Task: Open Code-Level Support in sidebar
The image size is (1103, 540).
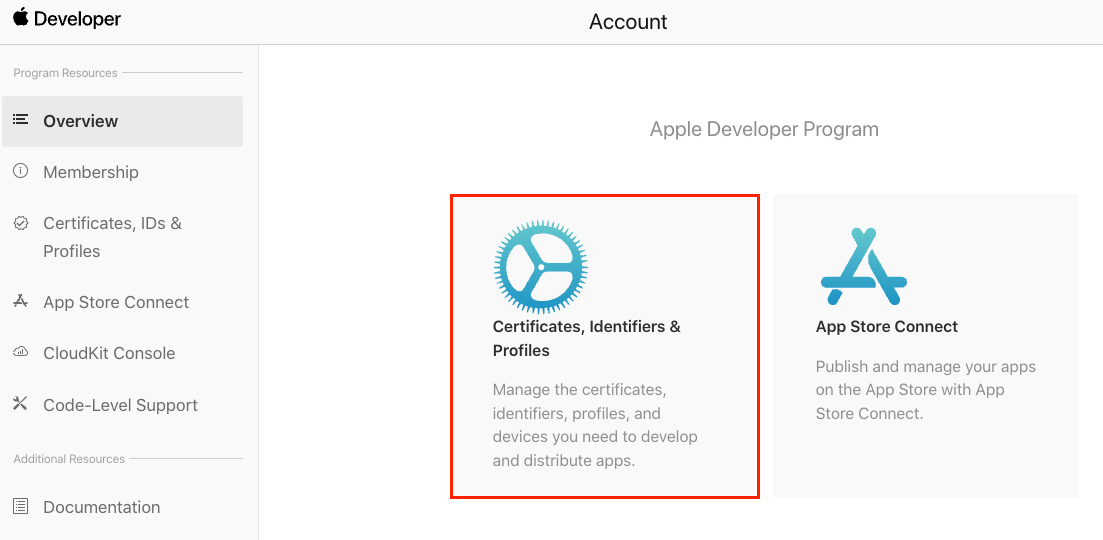Action: pos(122,405)
